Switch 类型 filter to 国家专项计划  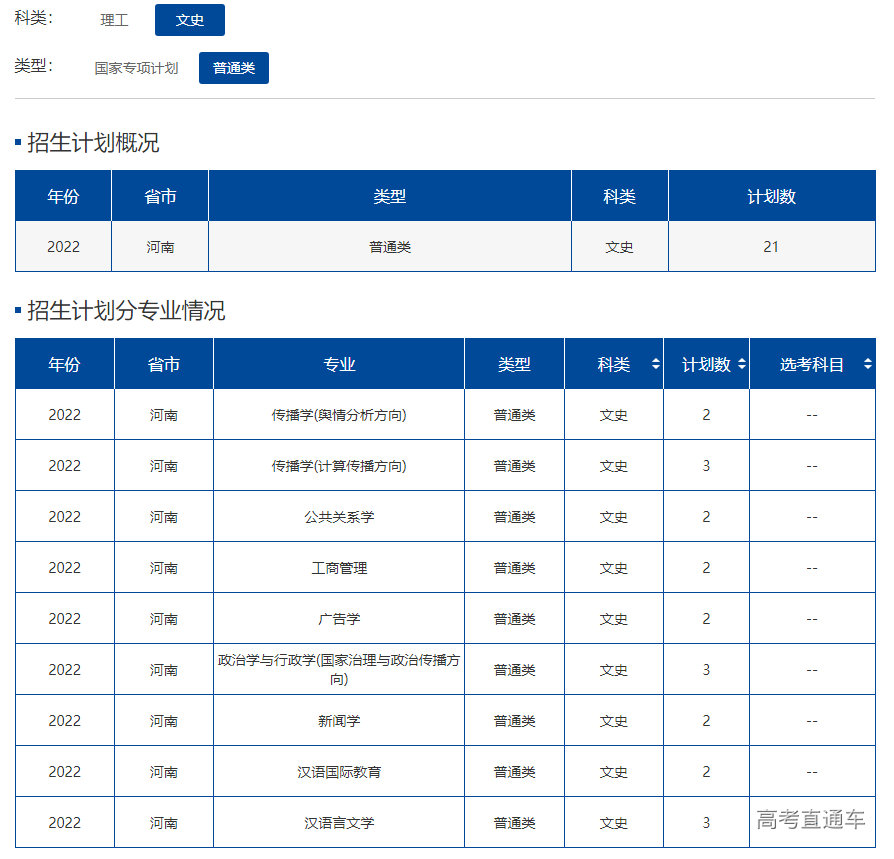coord(136,70)
